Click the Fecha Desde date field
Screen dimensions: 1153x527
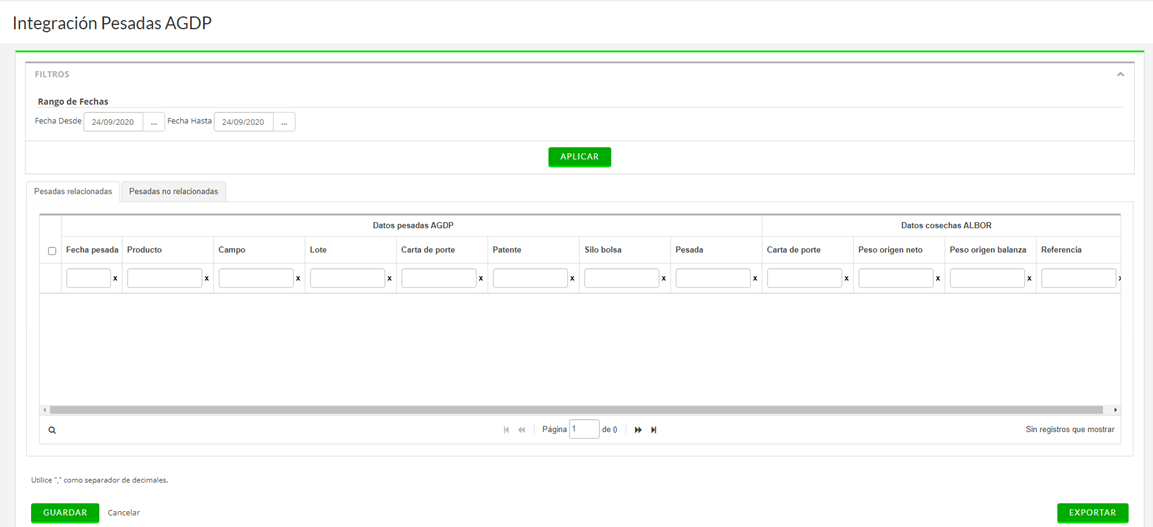pyautogui.click(x=113, y=122)
